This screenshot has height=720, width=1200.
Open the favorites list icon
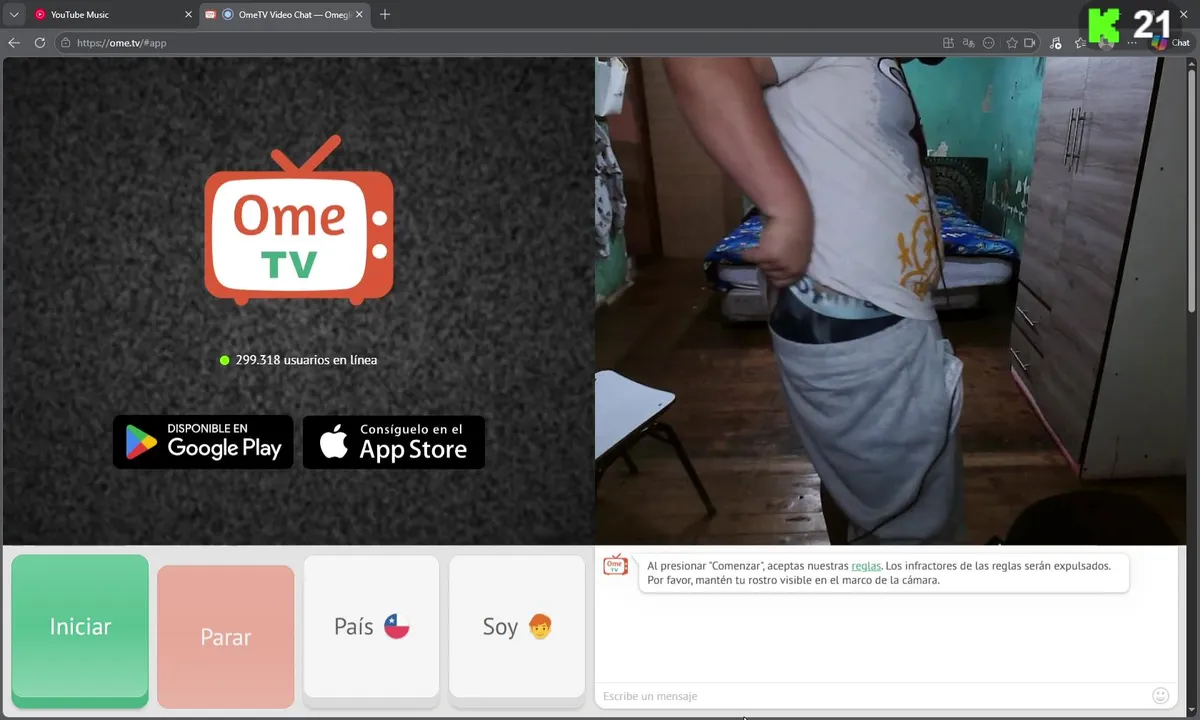pos(1080,43)
